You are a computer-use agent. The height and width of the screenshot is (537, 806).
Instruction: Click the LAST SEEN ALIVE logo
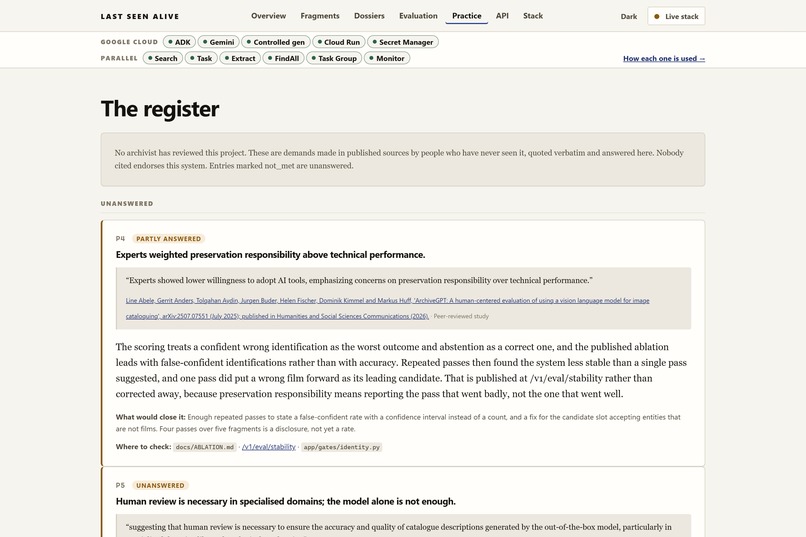coord(140,16)
